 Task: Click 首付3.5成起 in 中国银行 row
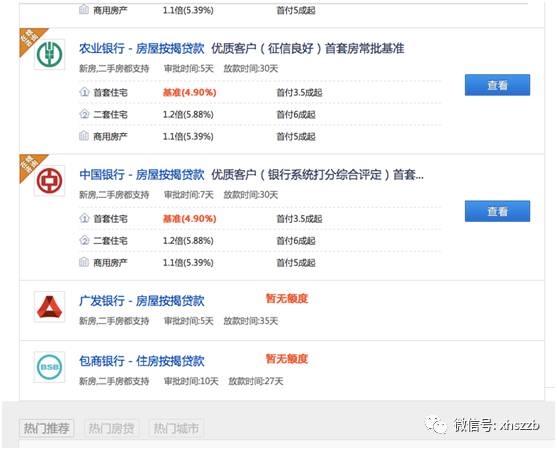tap(299, 219)
